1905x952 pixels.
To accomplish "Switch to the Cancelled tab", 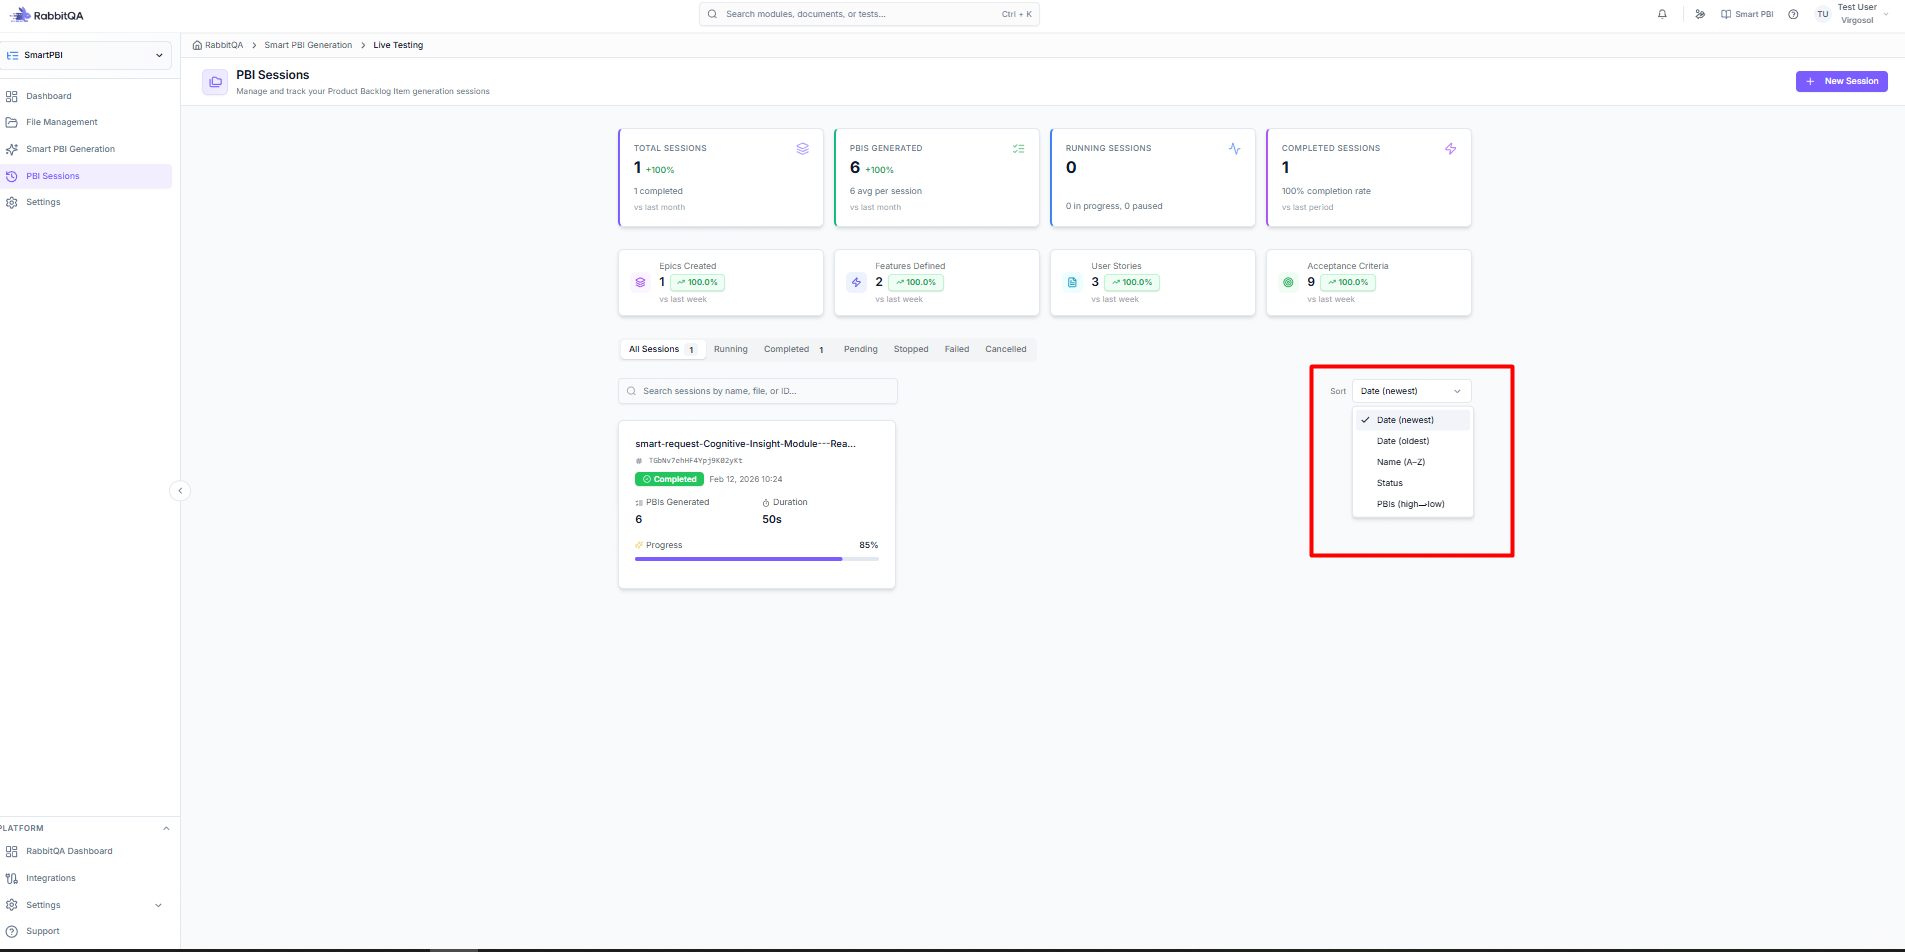I will coord(1005,349).
